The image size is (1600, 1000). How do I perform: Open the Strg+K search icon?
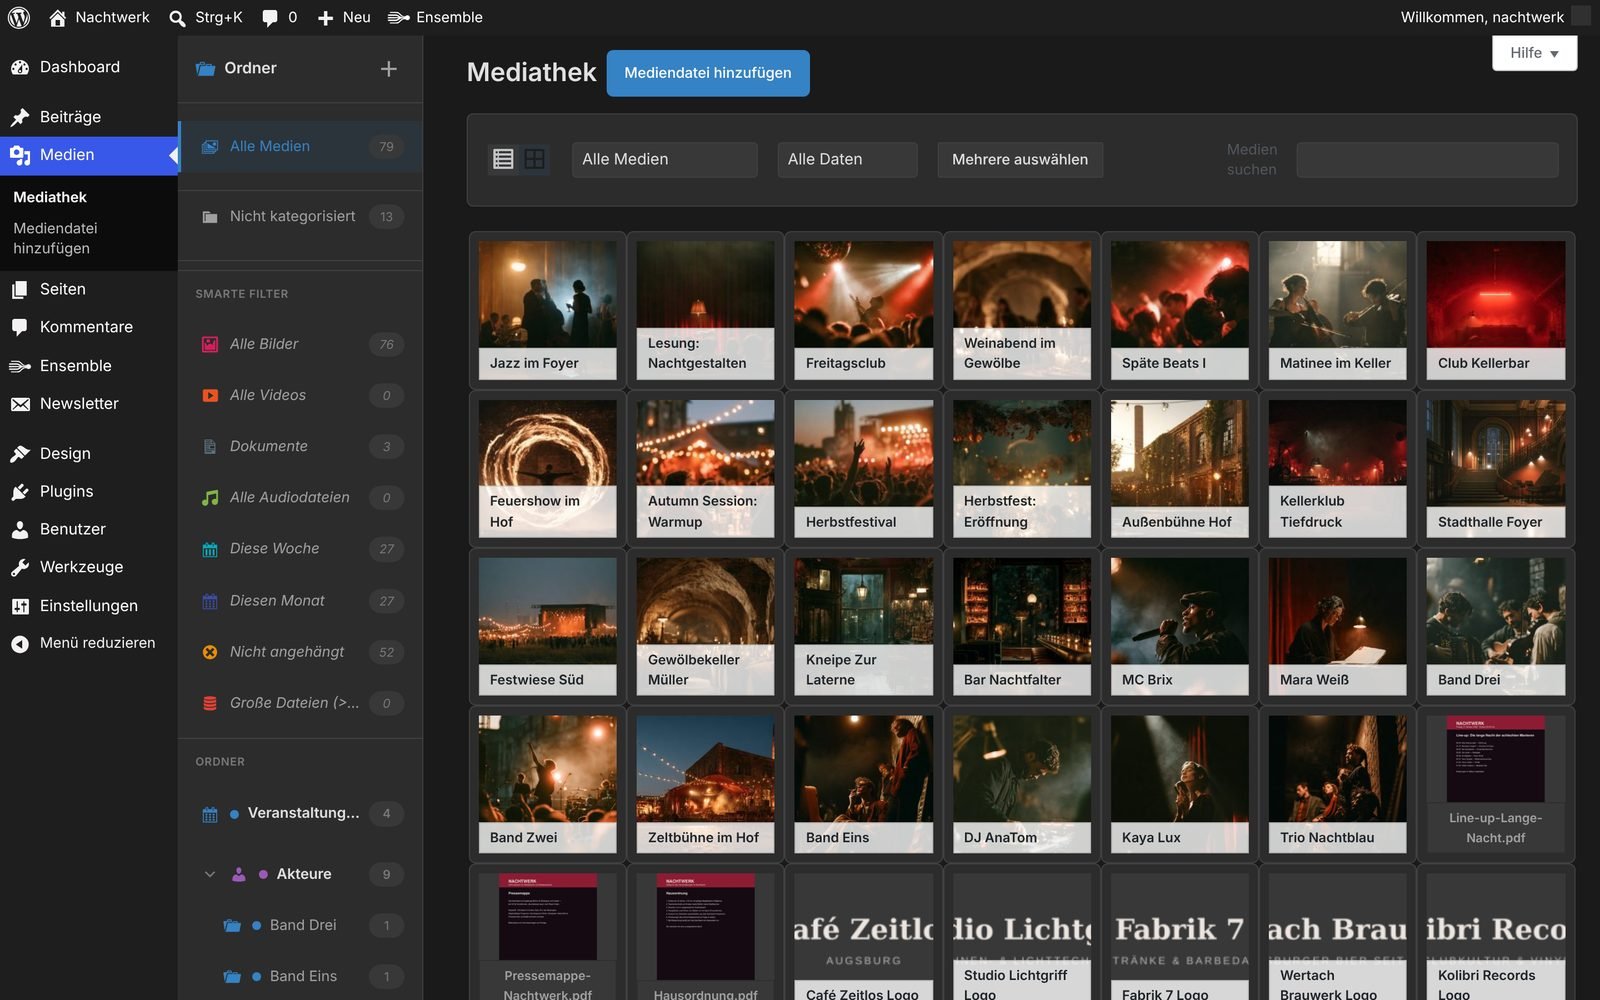[177, 18]
